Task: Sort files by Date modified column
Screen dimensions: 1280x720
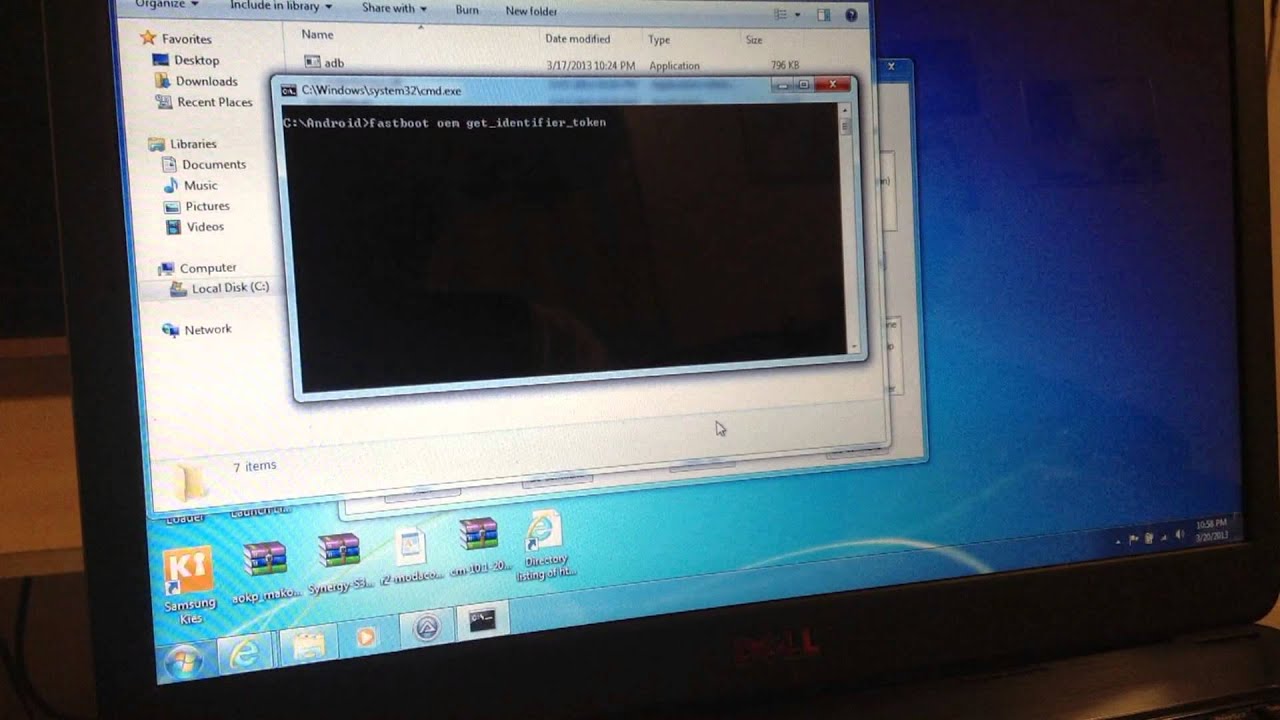Action: 577,39
